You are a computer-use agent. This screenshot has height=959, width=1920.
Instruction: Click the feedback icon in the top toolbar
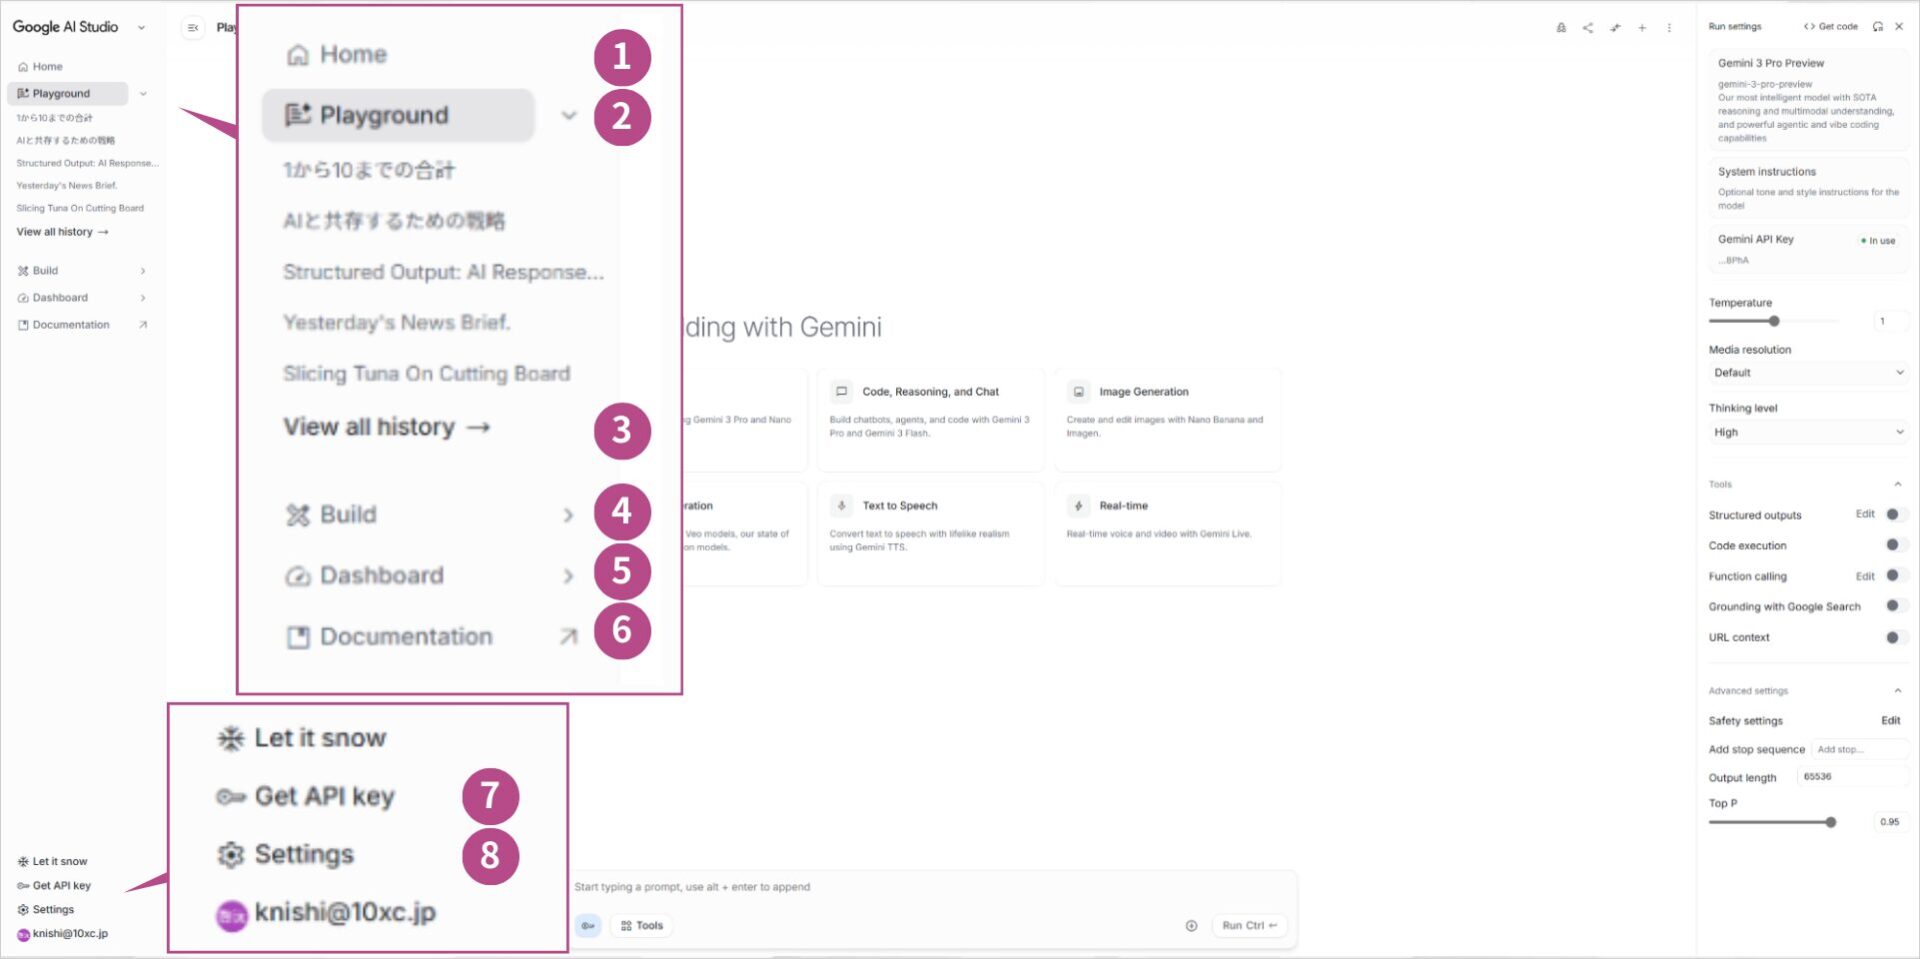pos(1561,28)
